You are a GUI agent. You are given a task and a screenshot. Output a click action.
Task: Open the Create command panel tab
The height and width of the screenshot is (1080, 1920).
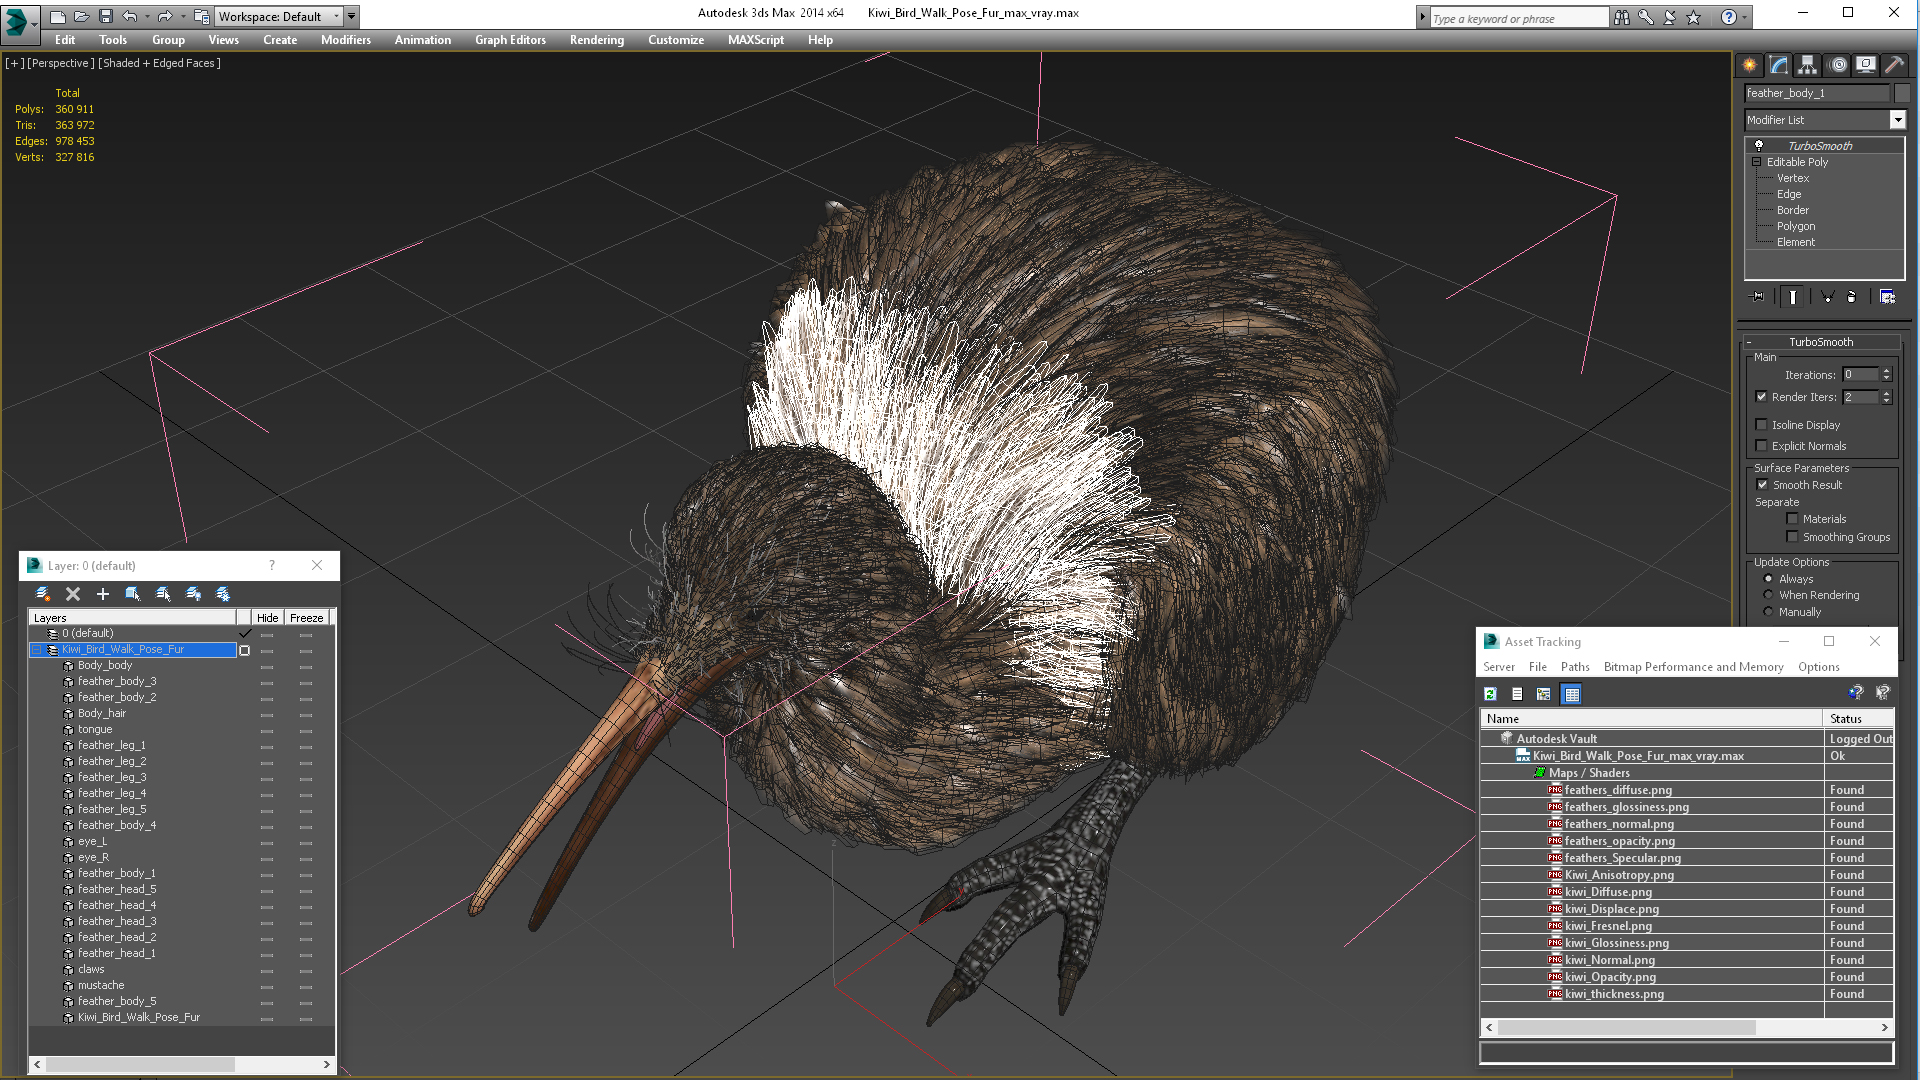pos(1749,65)
